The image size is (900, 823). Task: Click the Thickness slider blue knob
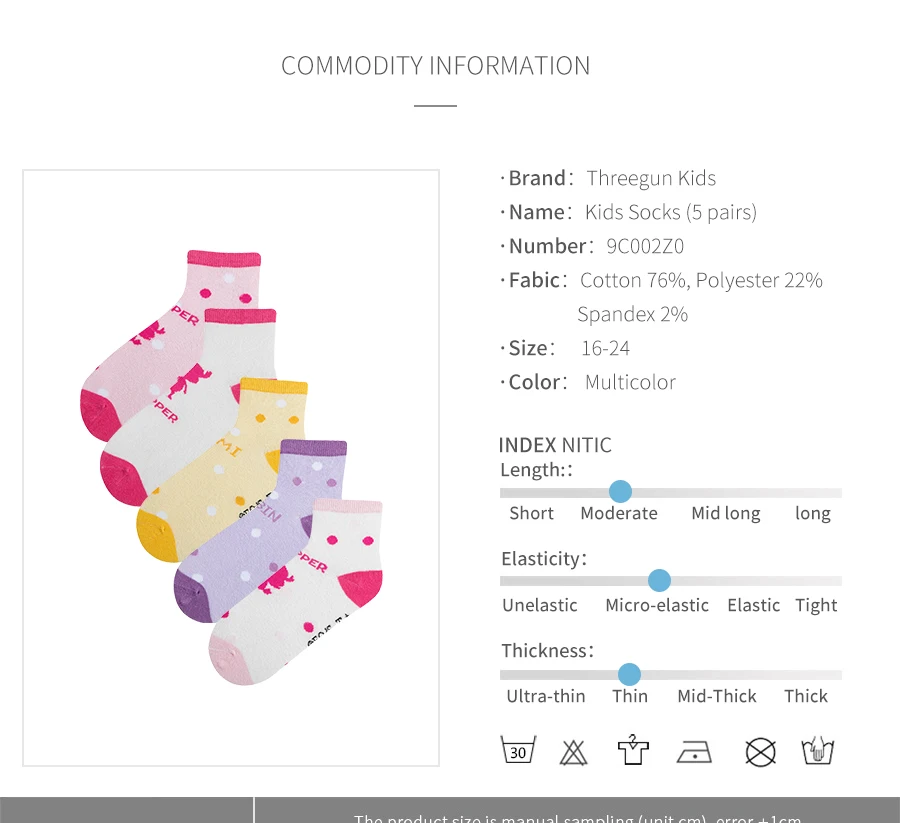[630, 674]
